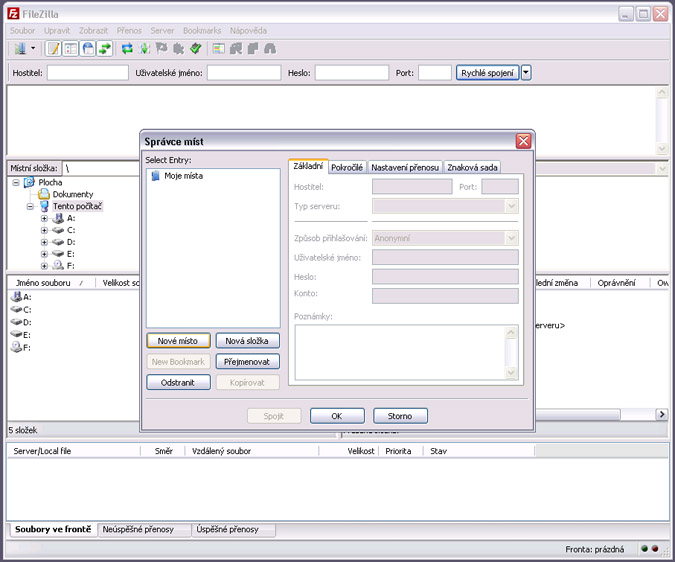Toggle the transfer queue display icon
675x562 pixels.
point(104,49)
